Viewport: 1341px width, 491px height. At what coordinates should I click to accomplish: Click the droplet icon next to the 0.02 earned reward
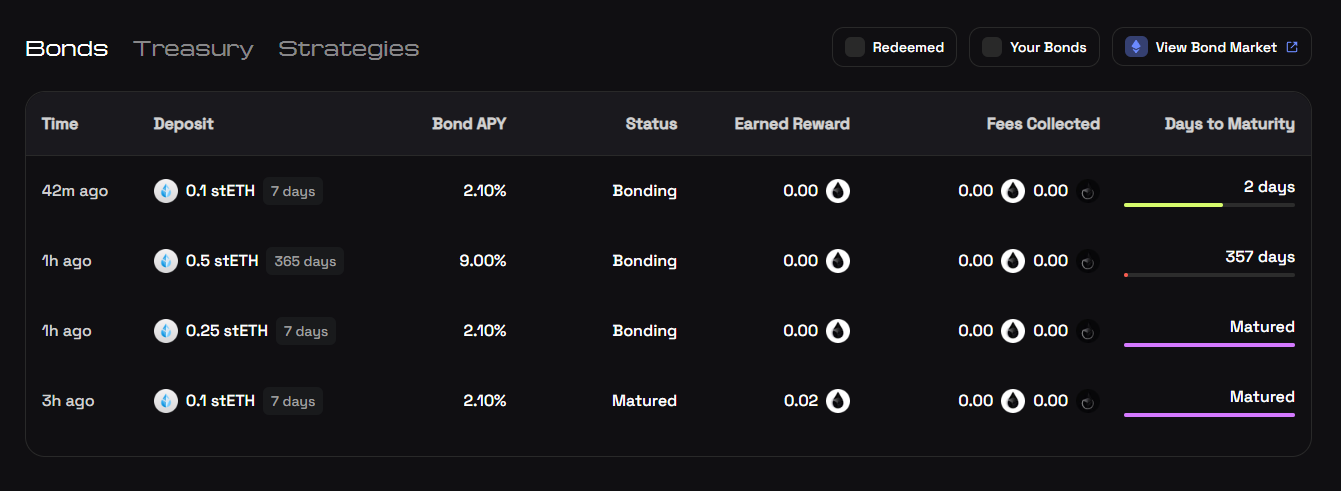click(x=838, y=401)
